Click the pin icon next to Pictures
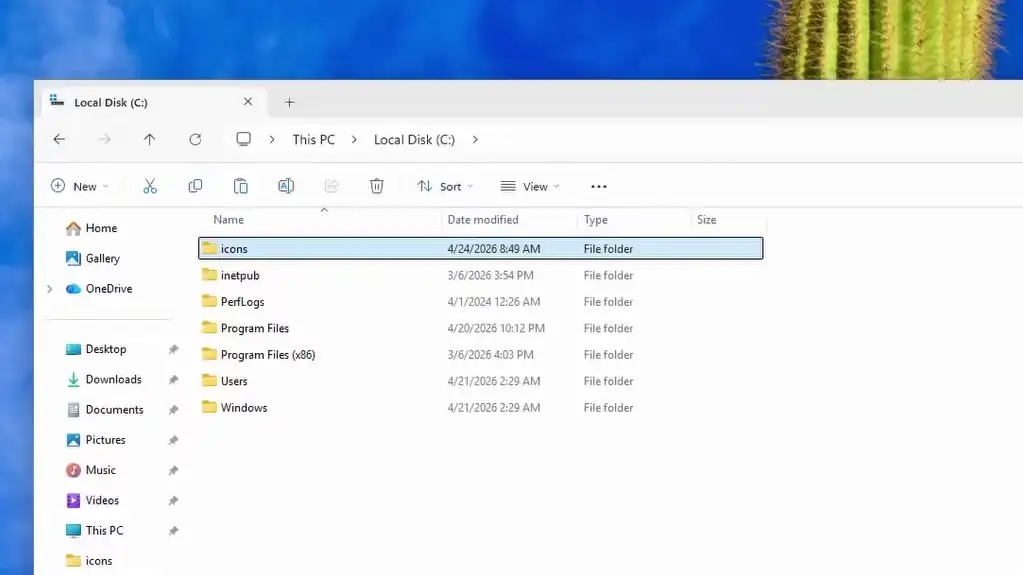 point(173,440)
